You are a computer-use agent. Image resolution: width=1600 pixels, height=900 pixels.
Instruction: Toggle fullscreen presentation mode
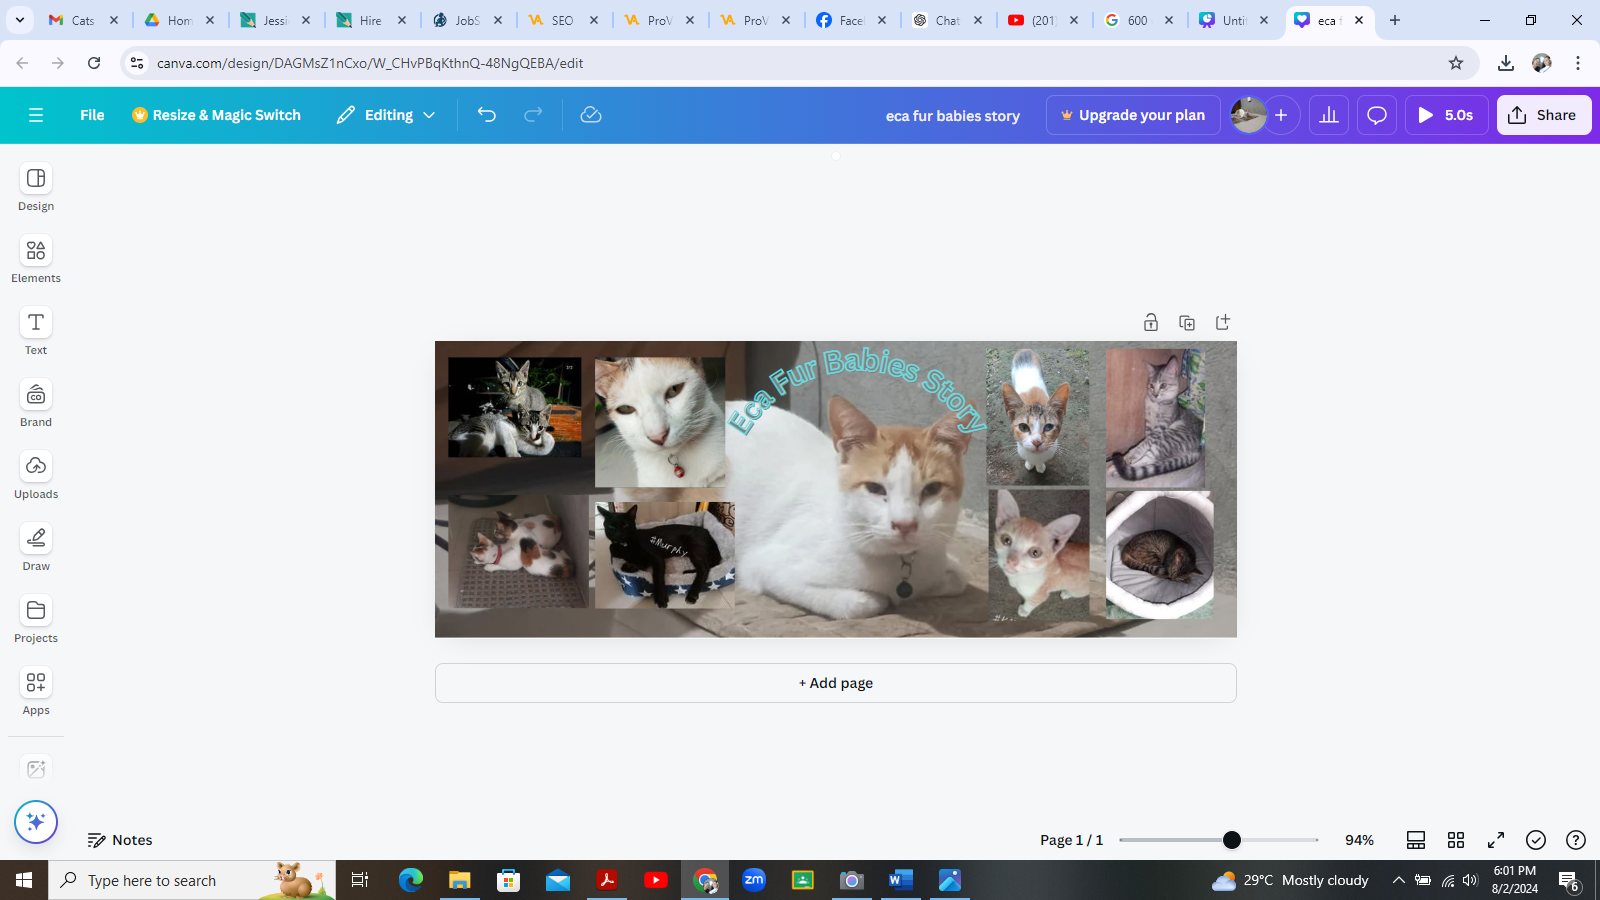[1496, 840]
